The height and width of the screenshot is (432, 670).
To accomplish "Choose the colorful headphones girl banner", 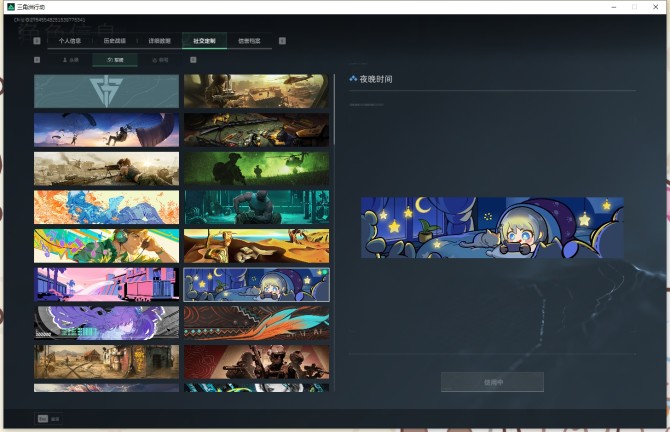I will [106, 246].
